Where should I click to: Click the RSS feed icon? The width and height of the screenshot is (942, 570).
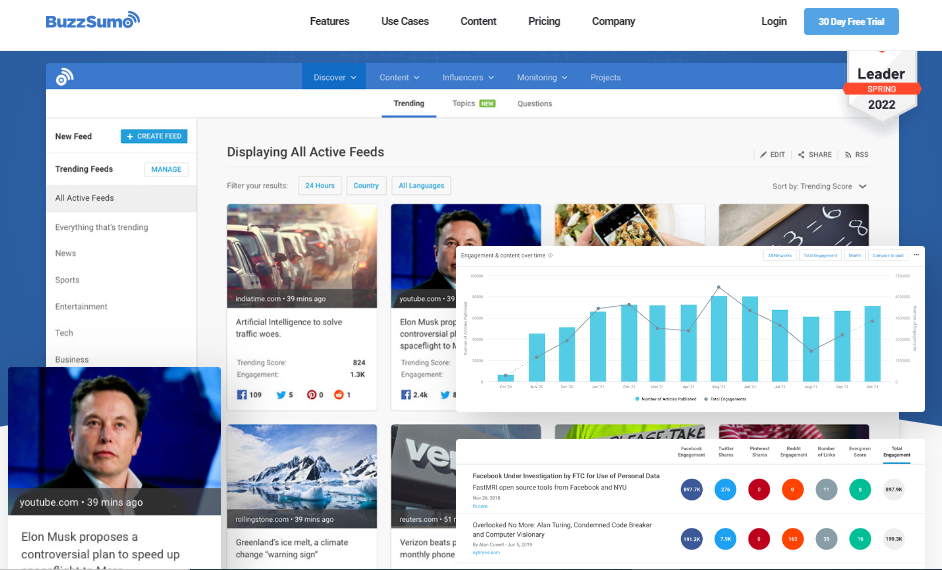[848, 154]
